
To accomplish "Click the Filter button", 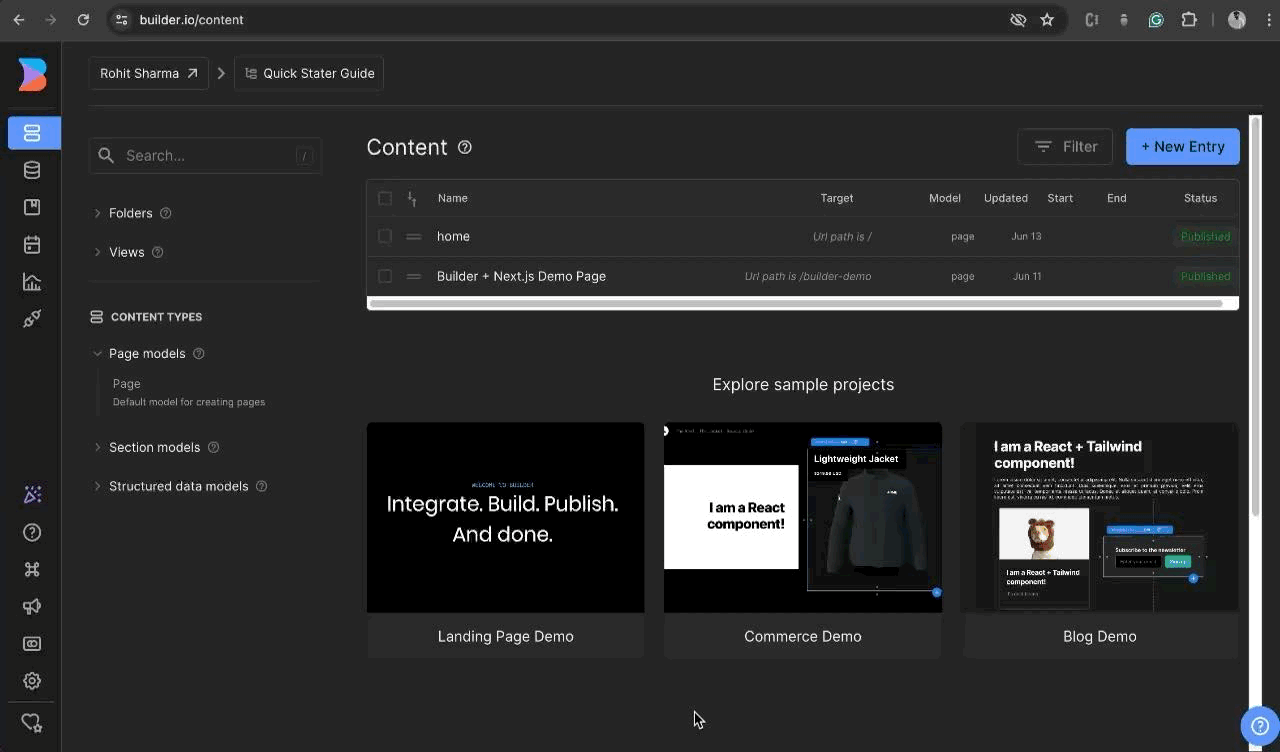I will pyautogui.click(x=1065, y=146).
